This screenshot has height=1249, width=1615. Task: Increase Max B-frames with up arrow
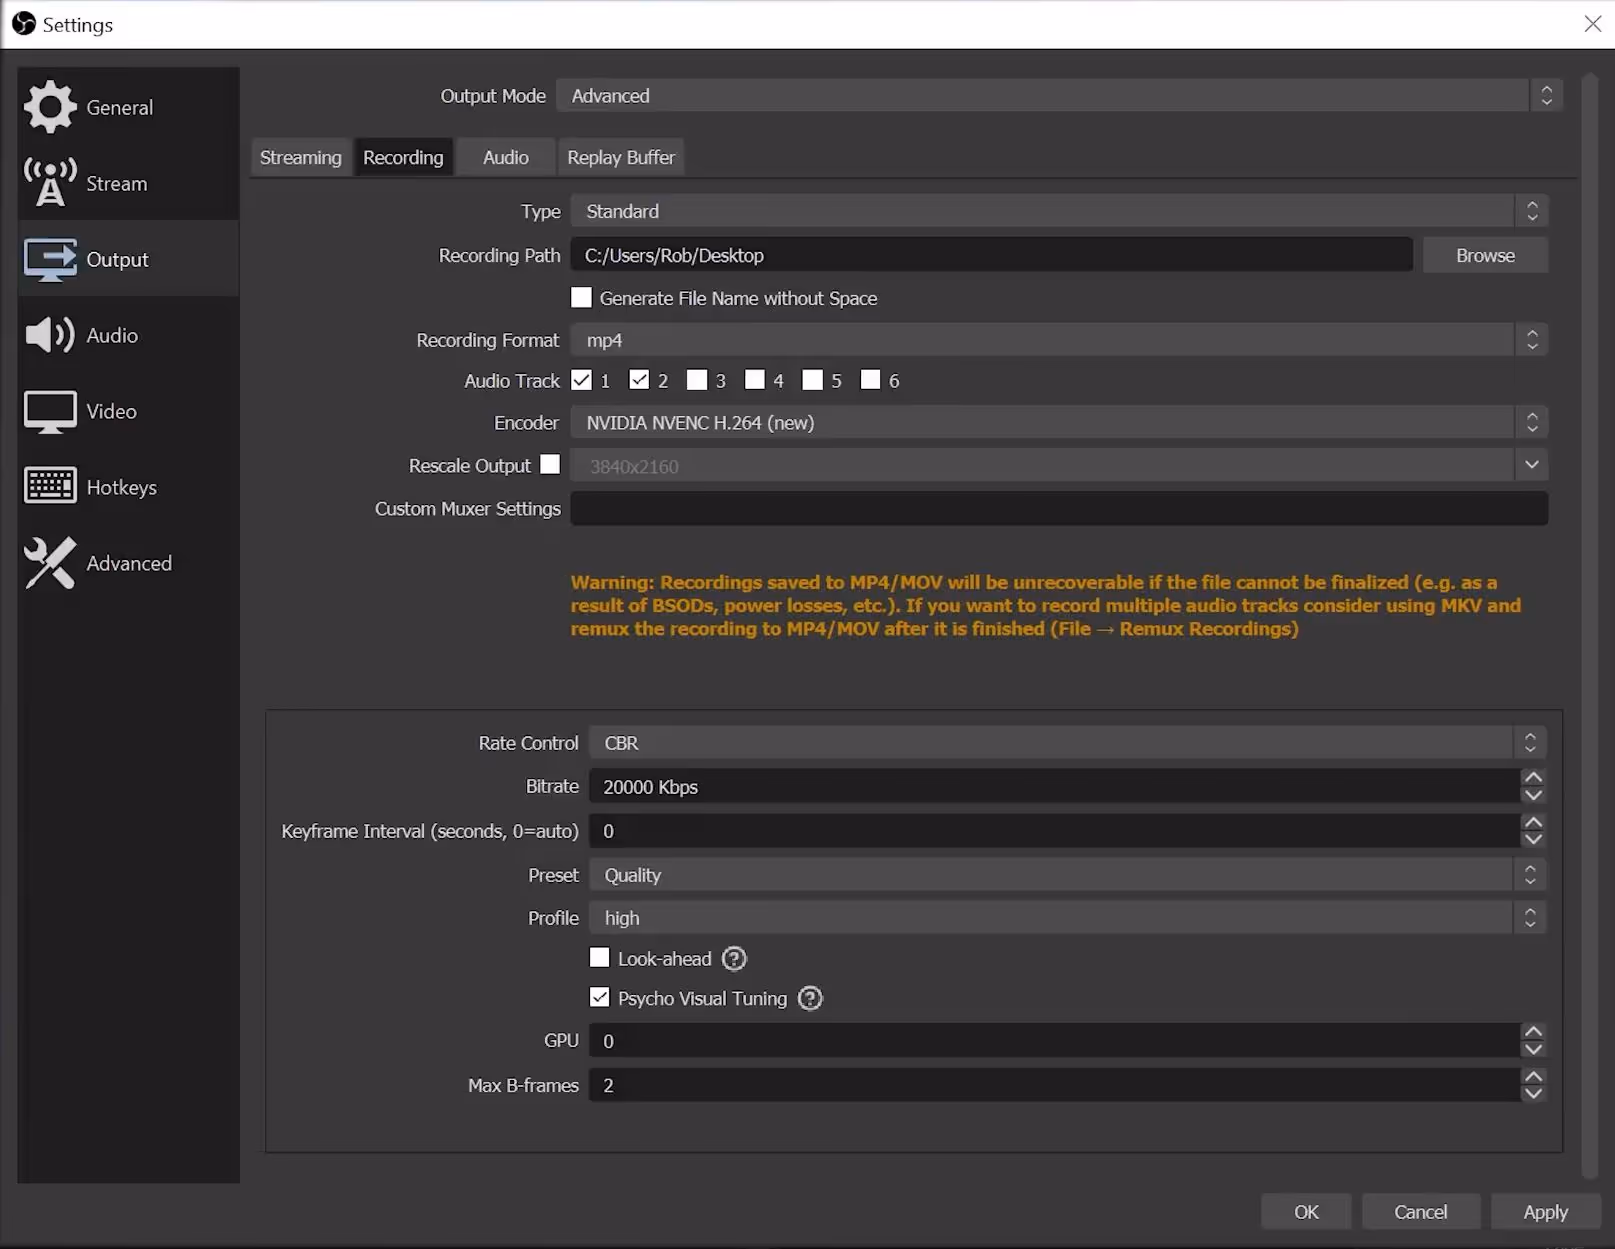pyautogui.click(x=1533, y=1077)
